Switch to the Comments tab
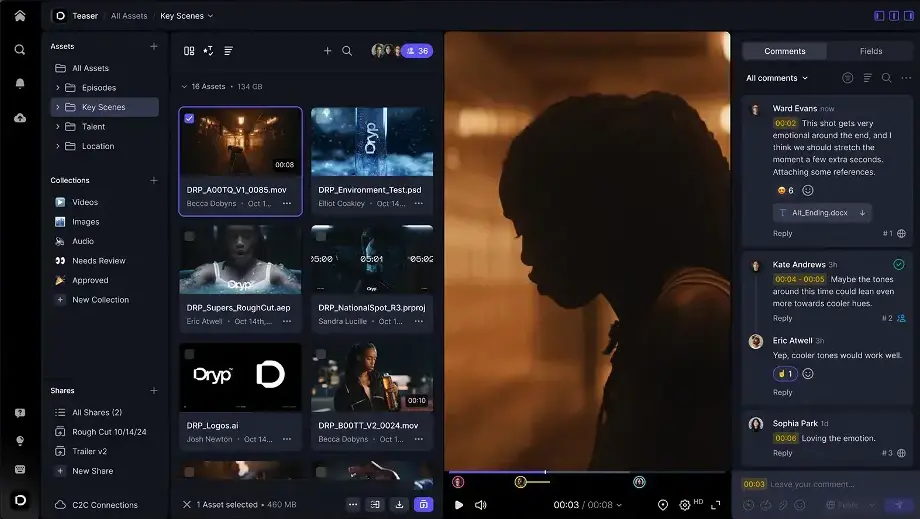This screenshot has width=920, height=519. [784, 51]
